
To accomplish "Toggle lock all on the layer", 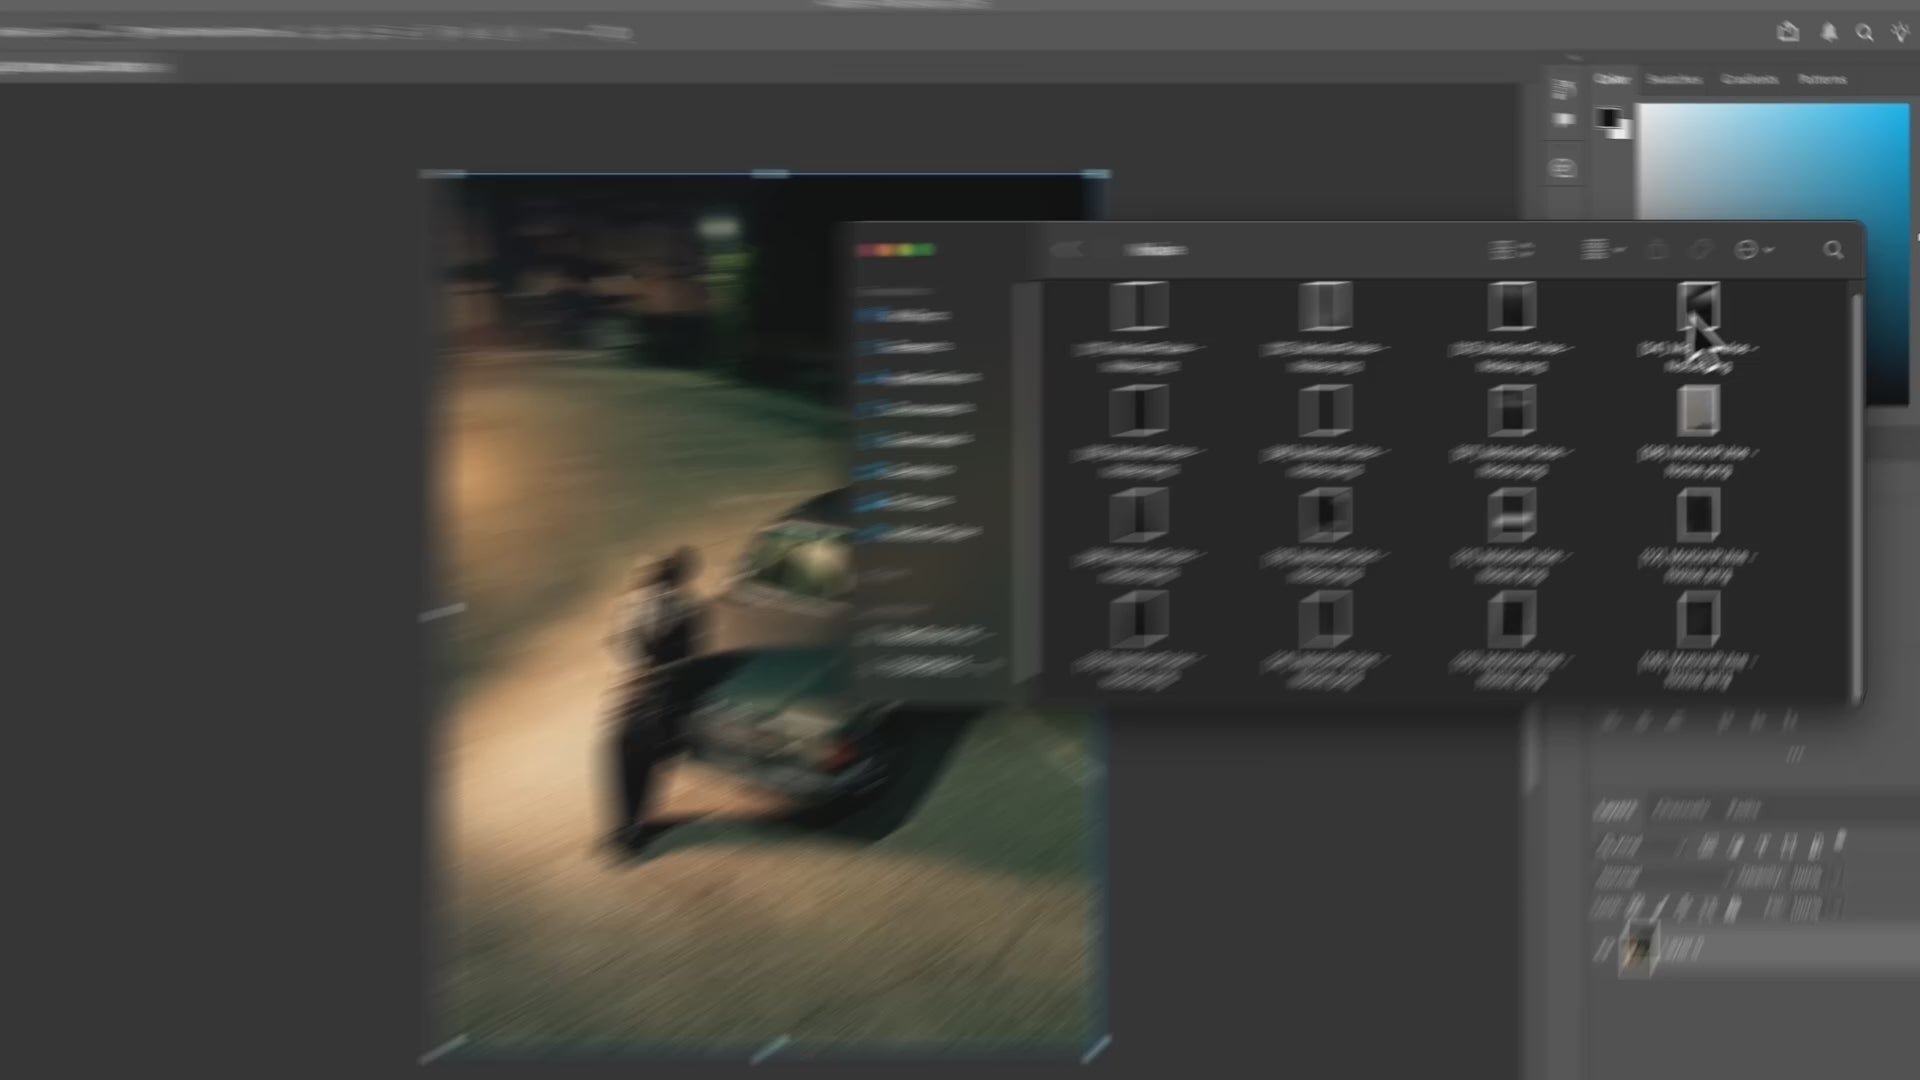I will [x=1733, y=908].
